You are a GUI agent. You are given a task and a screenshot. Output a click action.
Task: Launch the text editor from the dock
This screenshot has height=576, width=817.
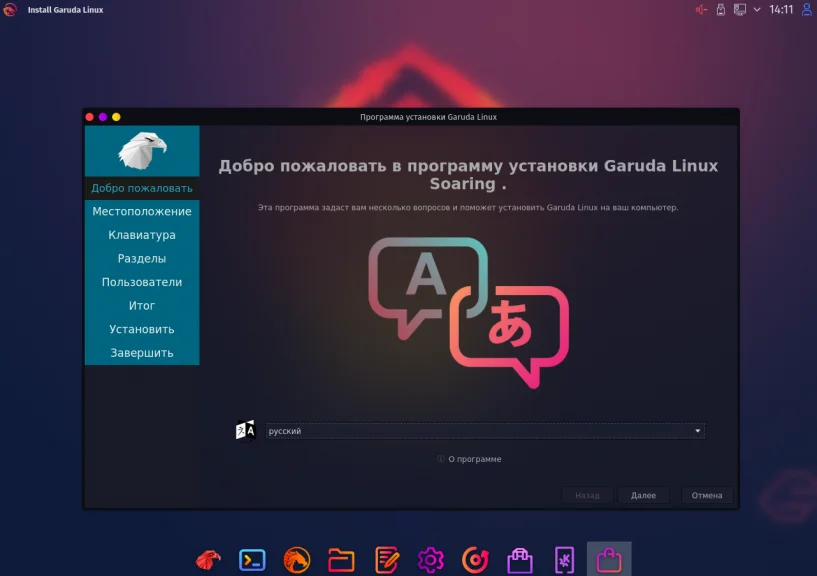pos(388,560)
